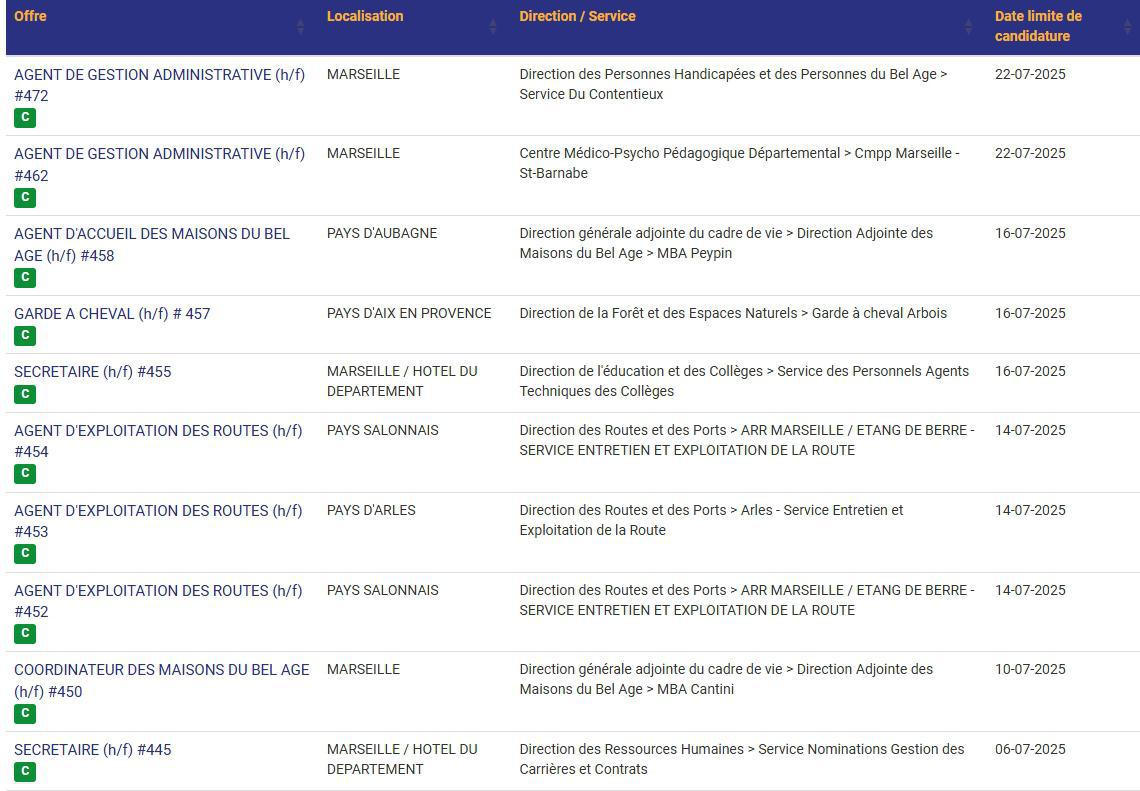Viewport: 1140px width, 791px height.
Task: Click date 14-07-2025 in offer #453 row
Action: point(1030,510)
